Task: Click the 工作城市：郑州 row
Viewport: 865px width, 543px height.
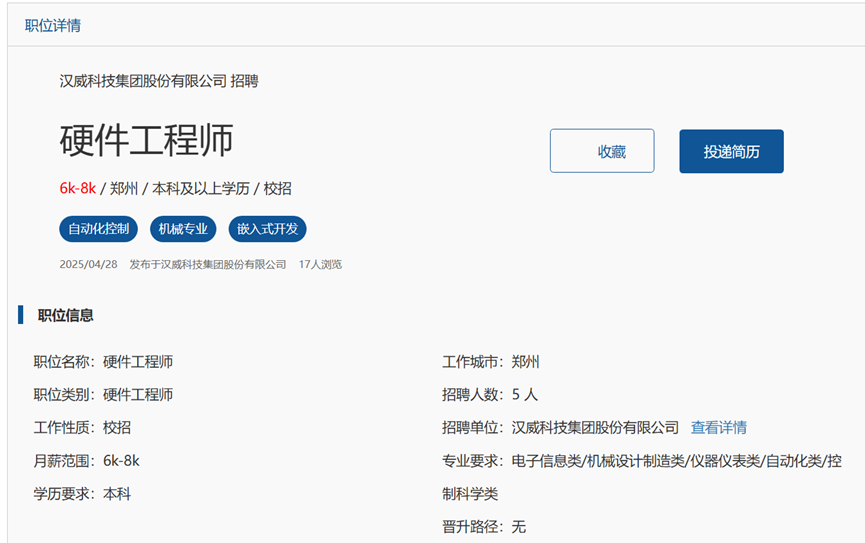Action: click(x=490, y=362)
